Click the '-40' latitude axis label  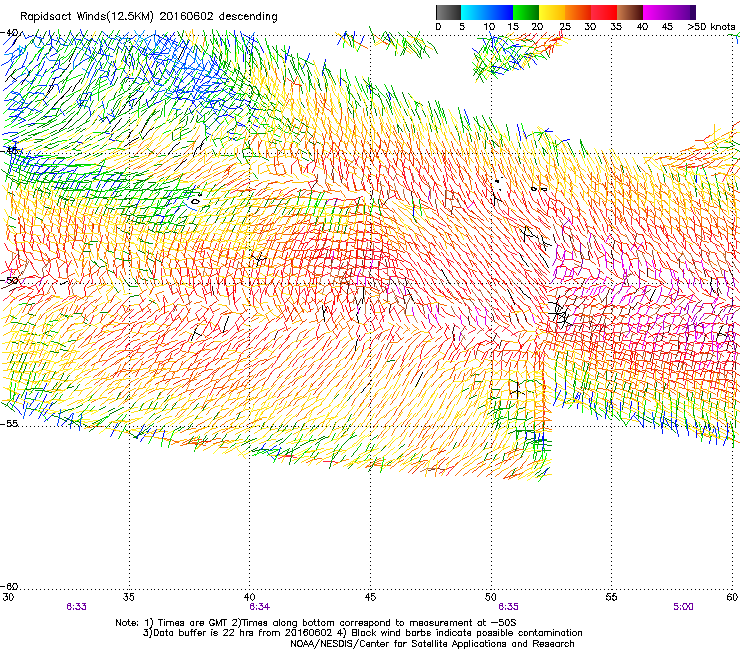tap(9, 33)
